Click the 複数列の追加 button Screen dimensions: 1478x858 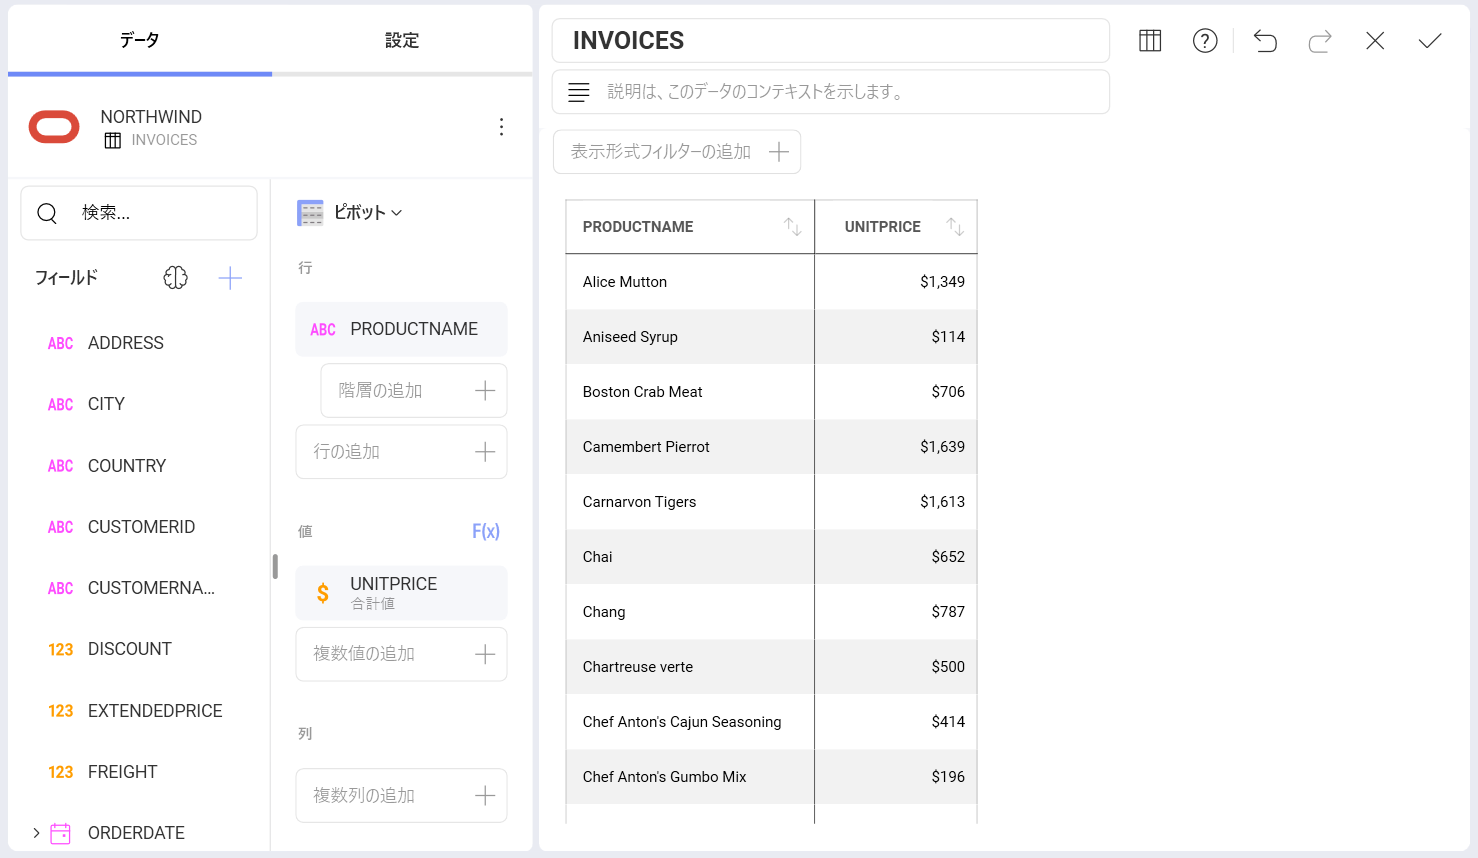(x=401, y=796)
